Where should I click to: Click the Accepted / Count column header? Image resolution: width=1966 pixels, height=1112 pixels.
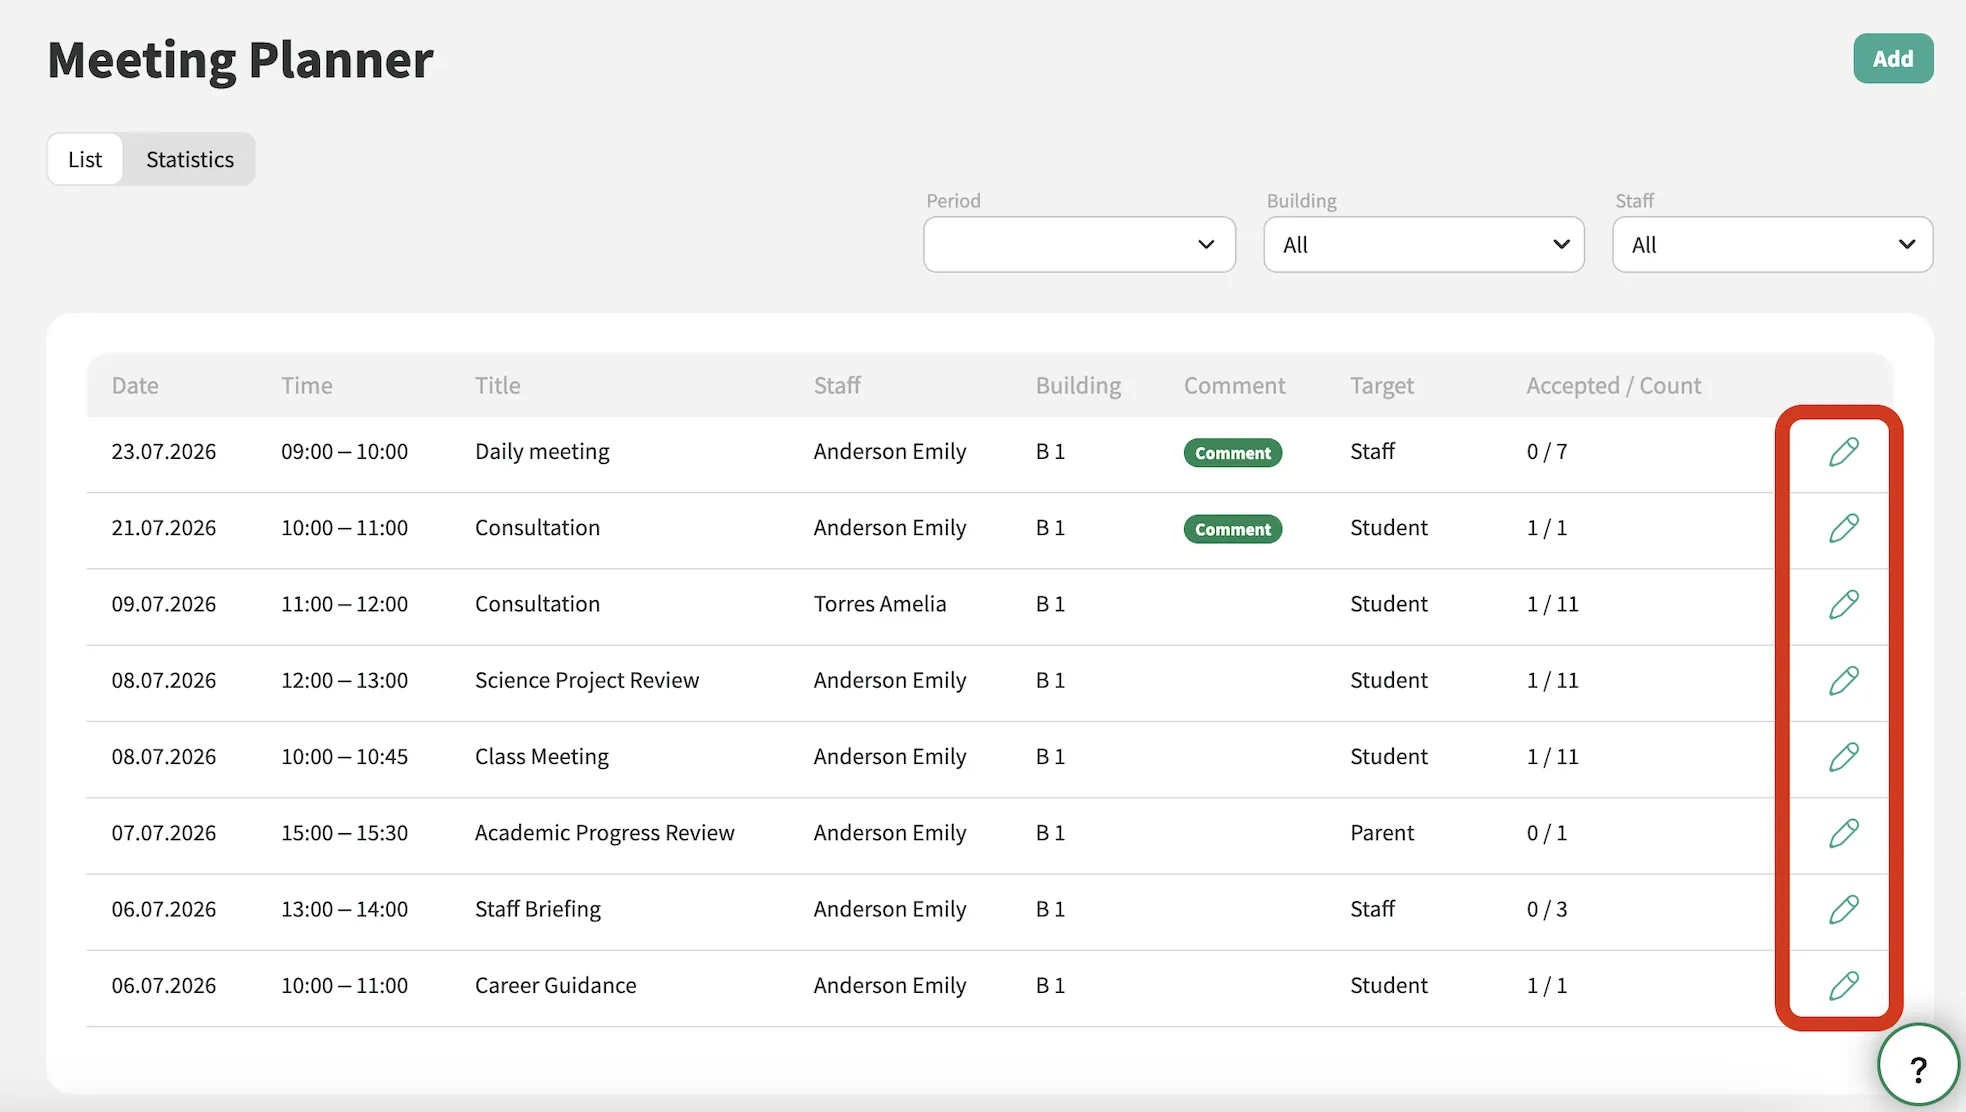pyautogui.click(x=1613, y=386)
